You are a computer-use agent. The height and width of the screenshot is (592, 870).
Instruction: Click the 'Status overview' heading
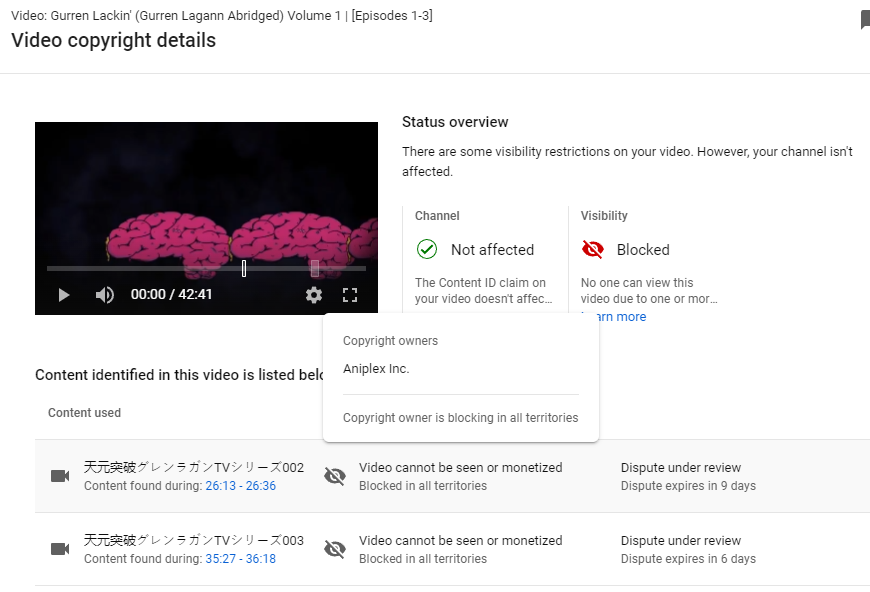455,122
